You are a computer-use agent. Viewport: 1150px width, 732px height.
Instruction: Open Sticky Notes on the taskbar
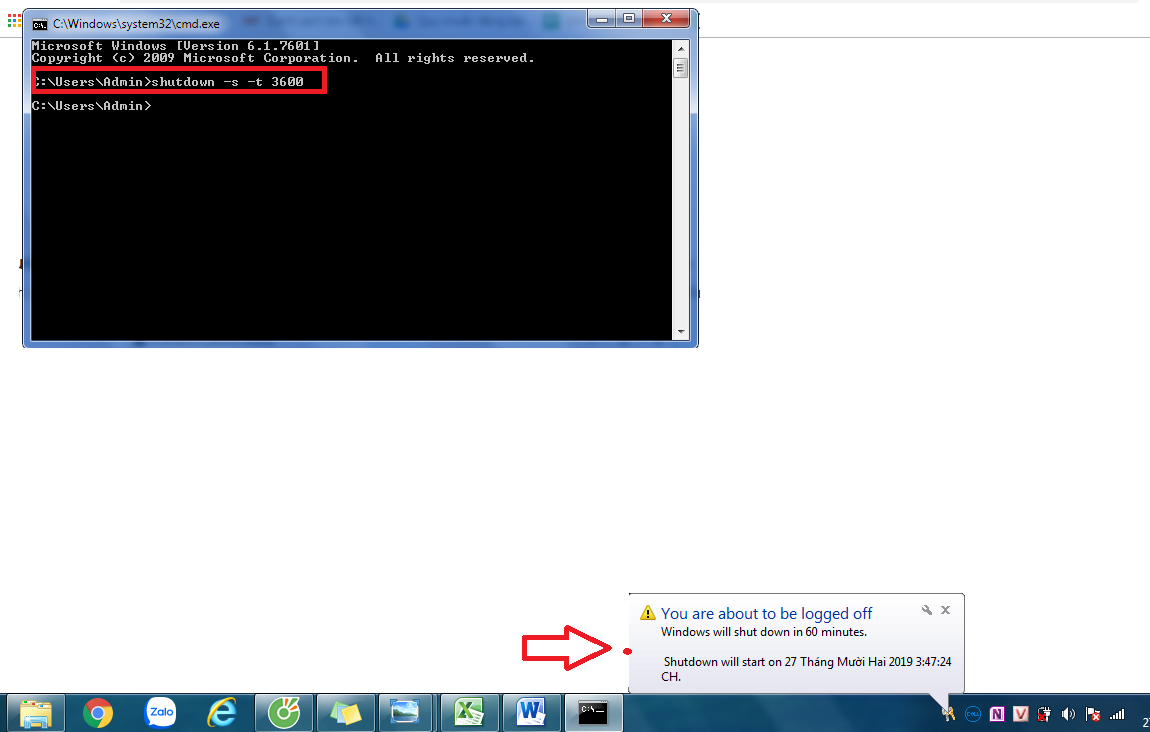[x=346, y=713]
